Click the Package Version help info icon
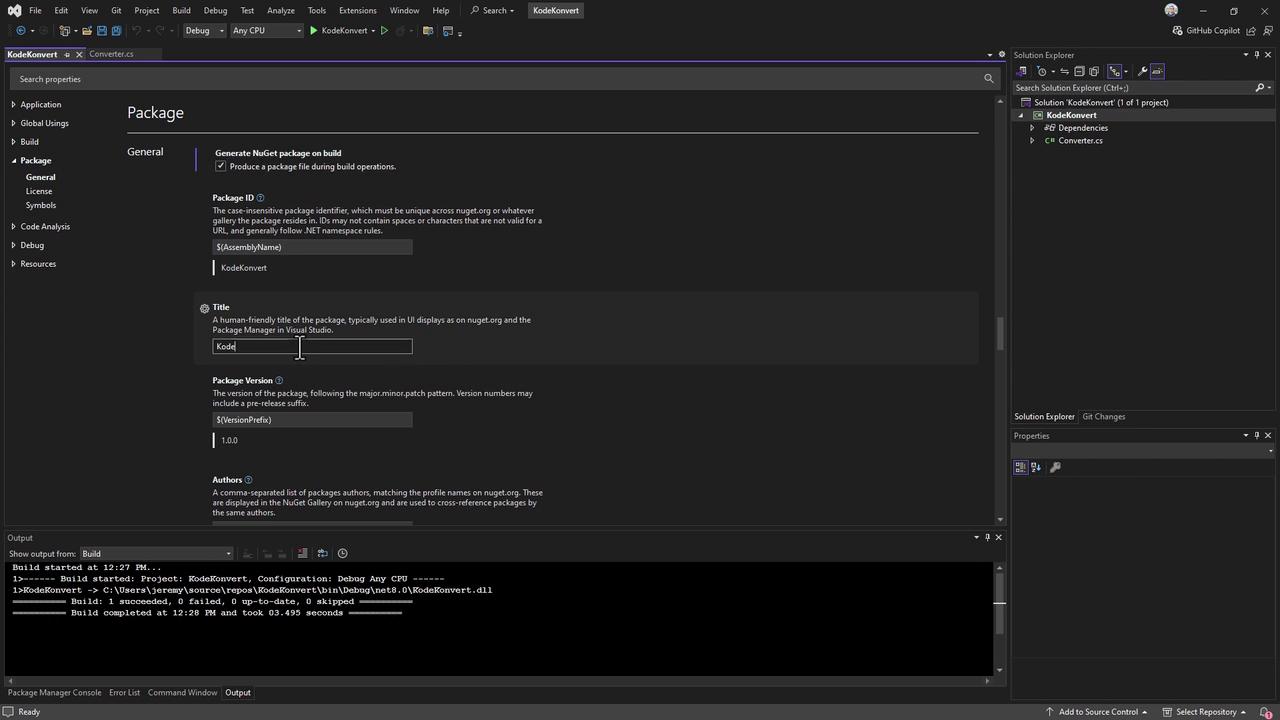 (279, 381)
